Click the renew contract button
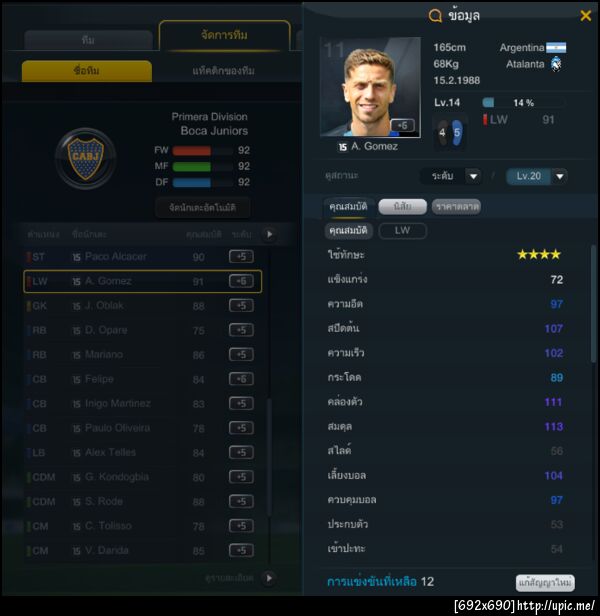Screen dimensions: 600x616 tap(545, 583)
